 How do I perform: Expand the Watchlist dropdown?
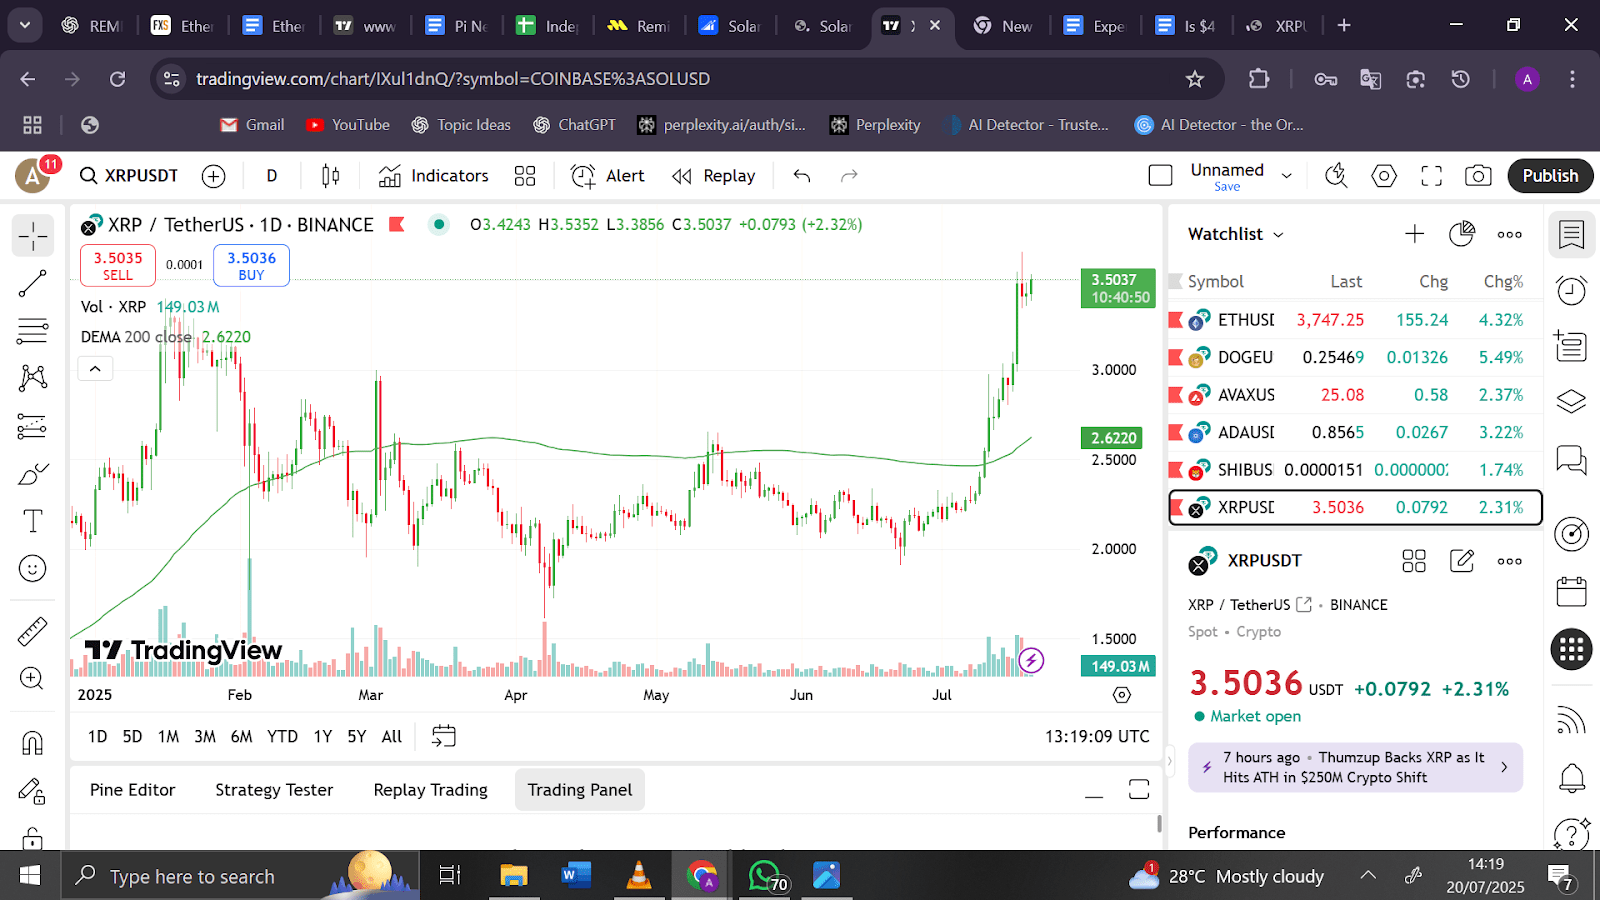(x=1236, y=234)
